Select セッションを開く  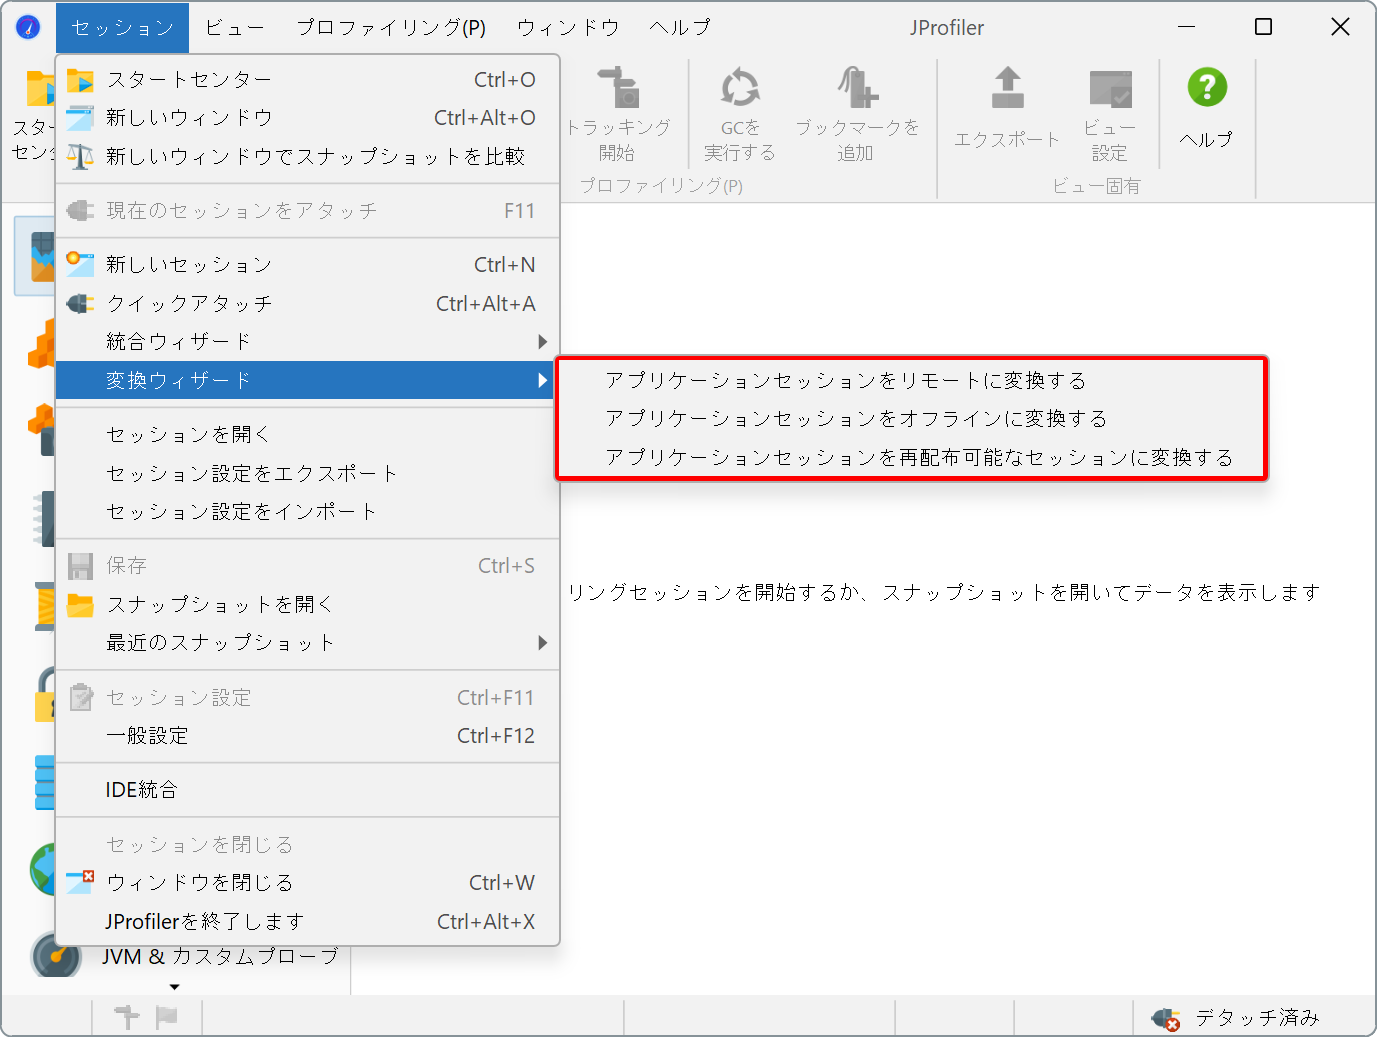click(x=307, y=434)
